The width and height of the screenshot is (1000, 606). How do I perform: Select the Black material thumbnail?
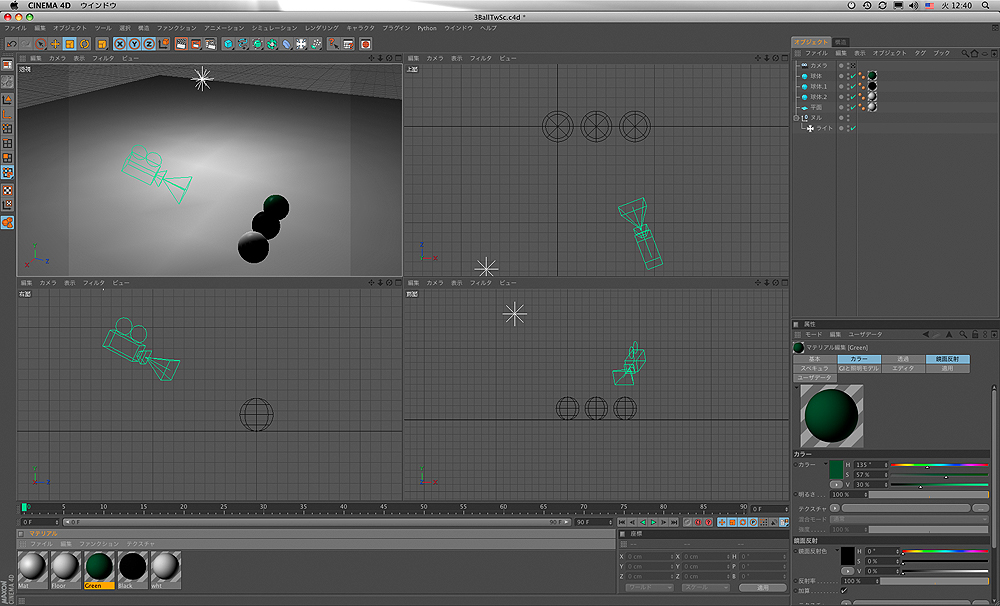[x=132, y=569]
